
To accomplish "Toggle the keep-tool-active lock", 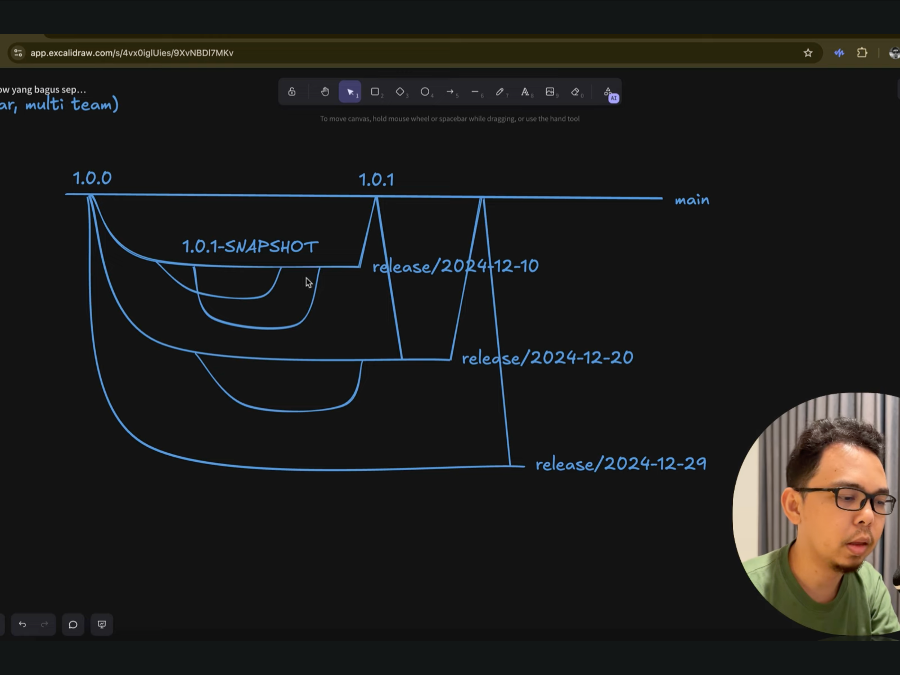I will coord(292,92).
